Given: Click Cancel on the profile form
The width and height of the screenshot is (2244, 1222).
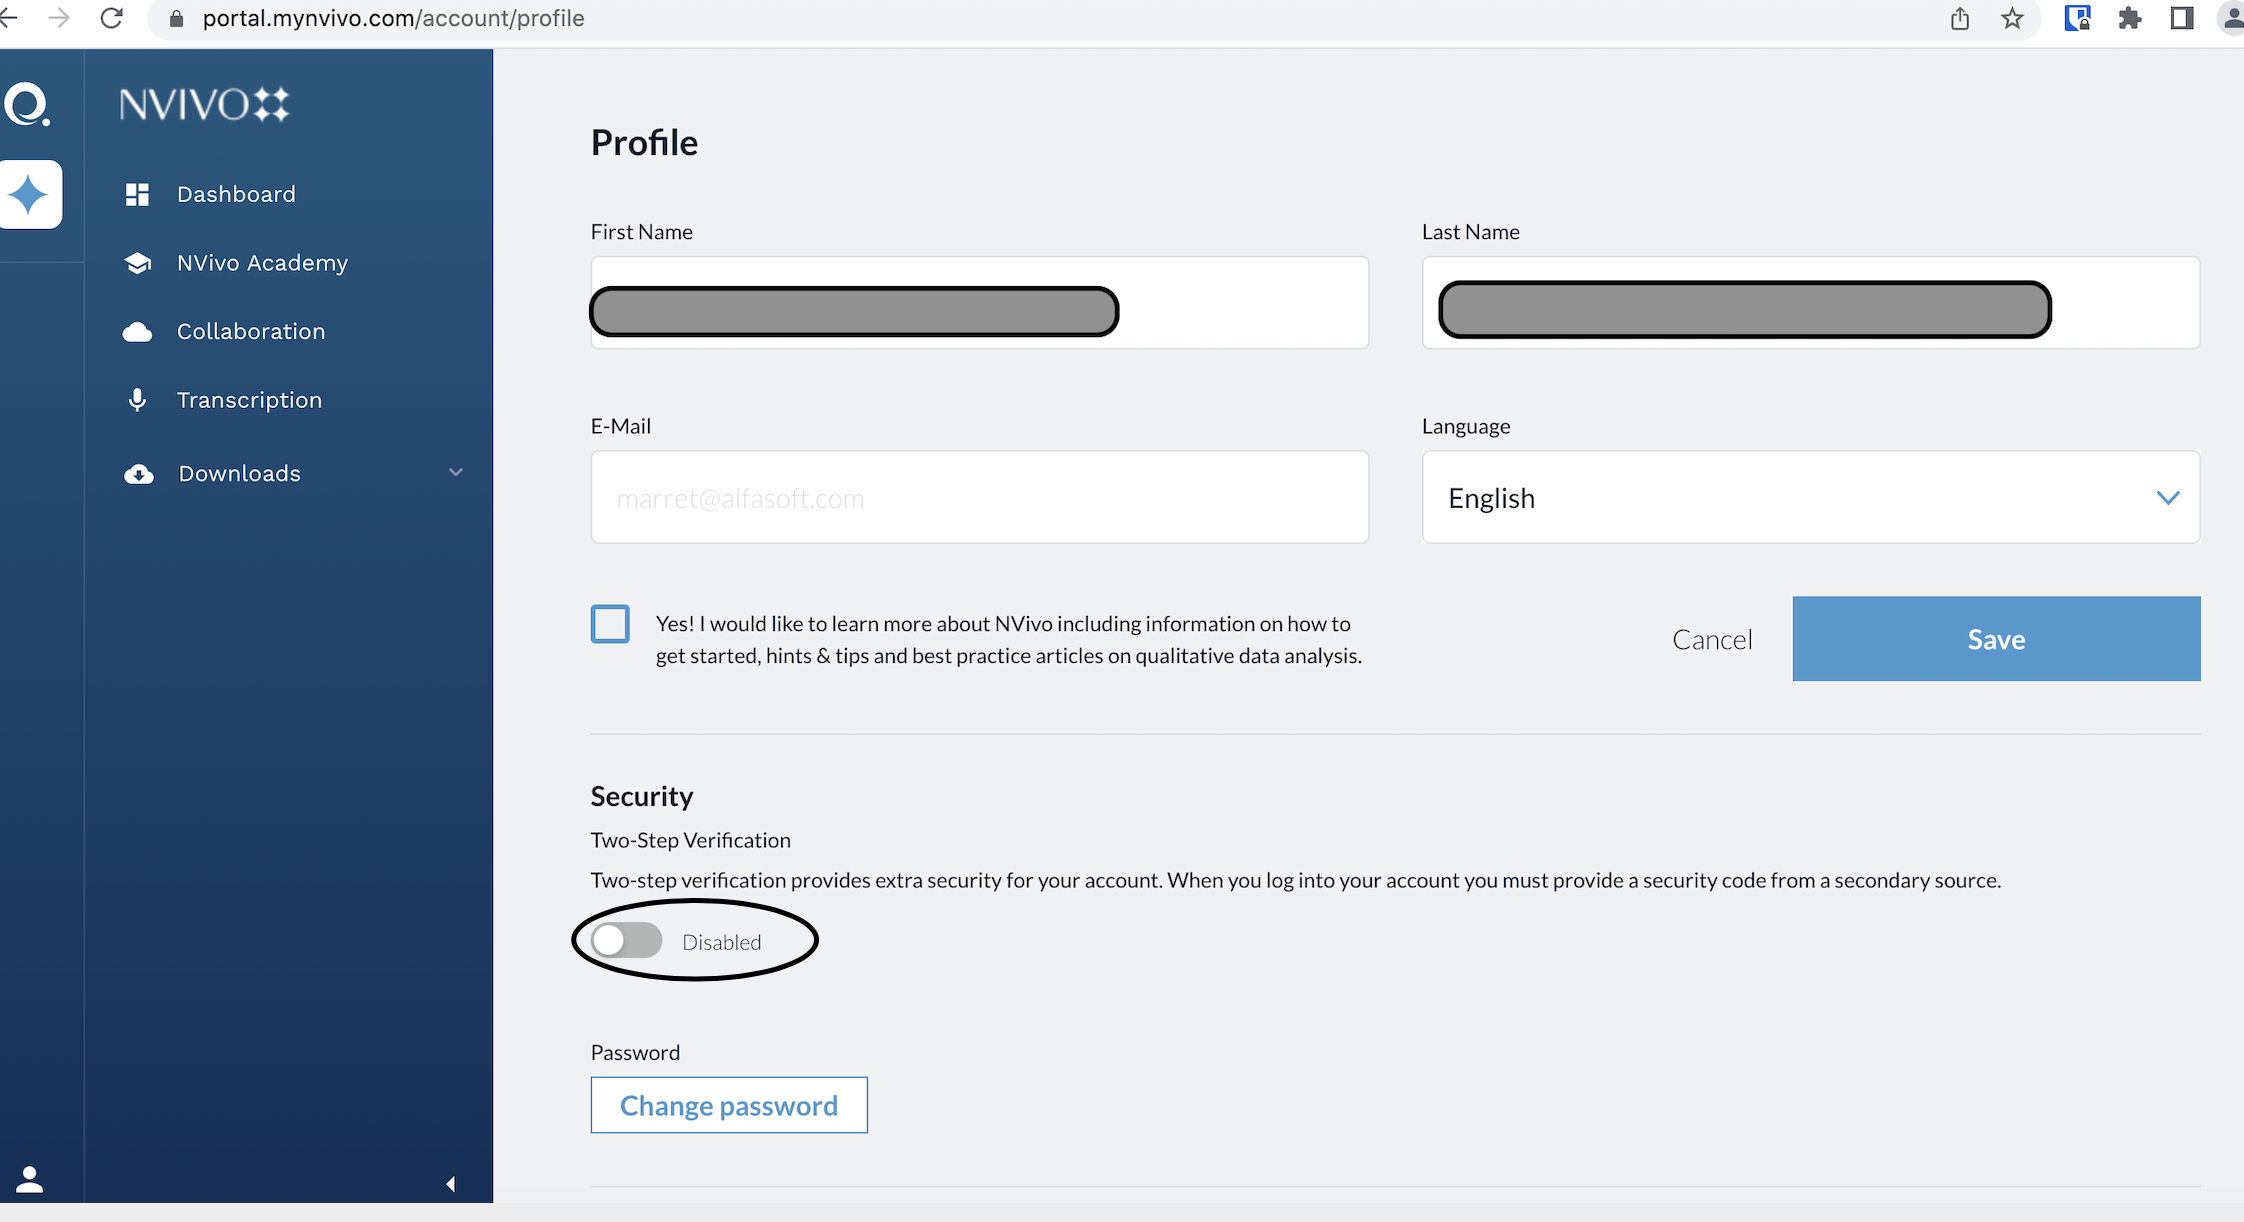Looking at the screenshot, I should pos(1712,640).
